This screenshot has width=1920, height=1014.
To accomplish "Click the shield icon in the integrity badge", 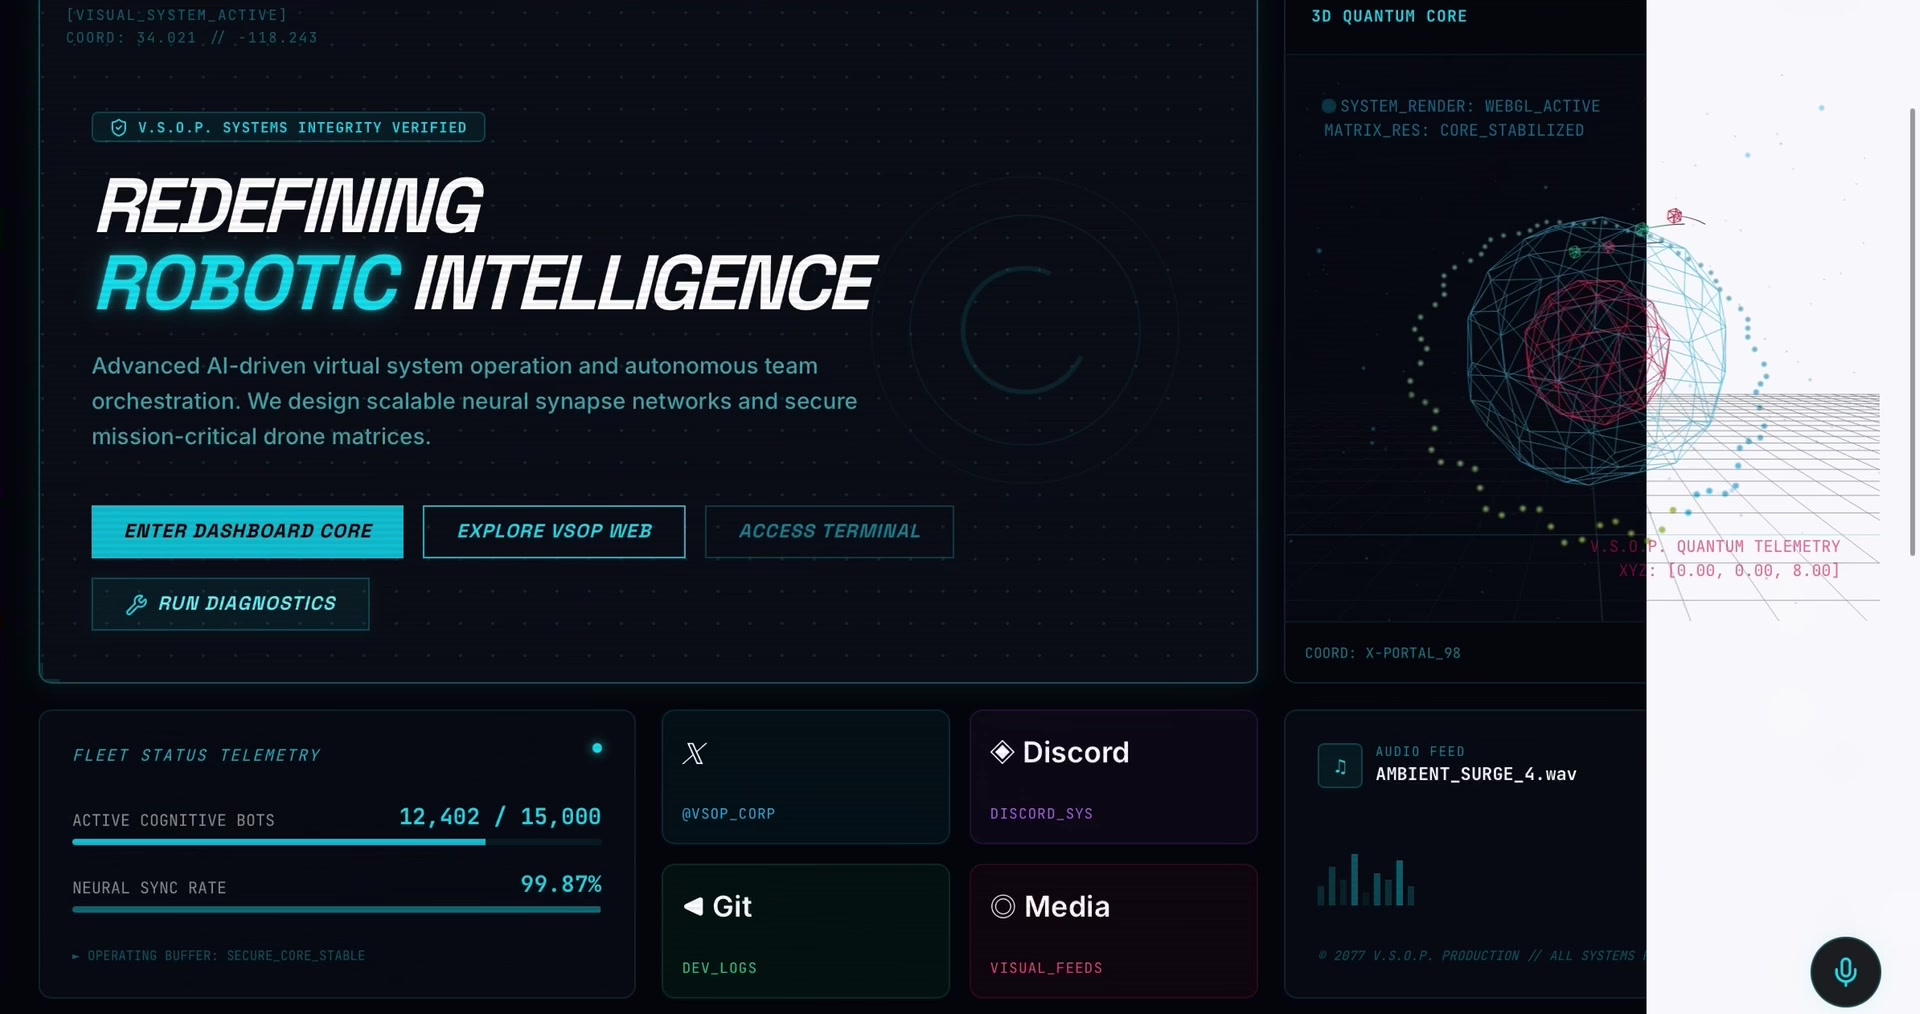I will click(118, 128).
